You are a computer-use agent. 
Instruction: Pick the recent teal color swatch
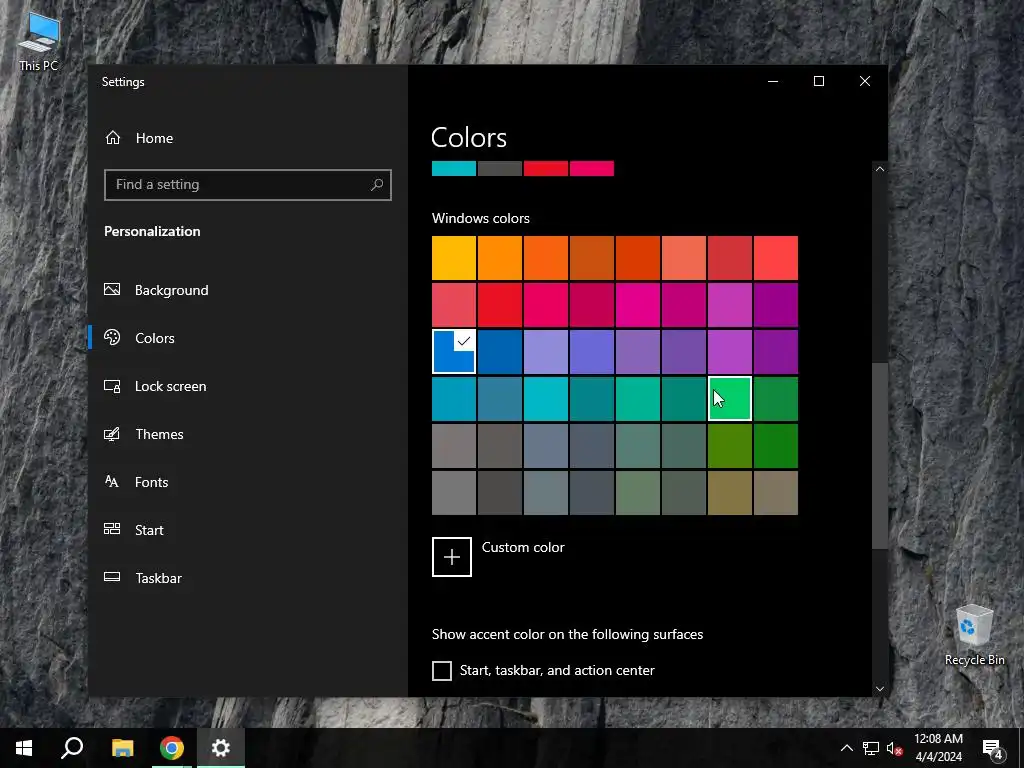click(454, 168)
